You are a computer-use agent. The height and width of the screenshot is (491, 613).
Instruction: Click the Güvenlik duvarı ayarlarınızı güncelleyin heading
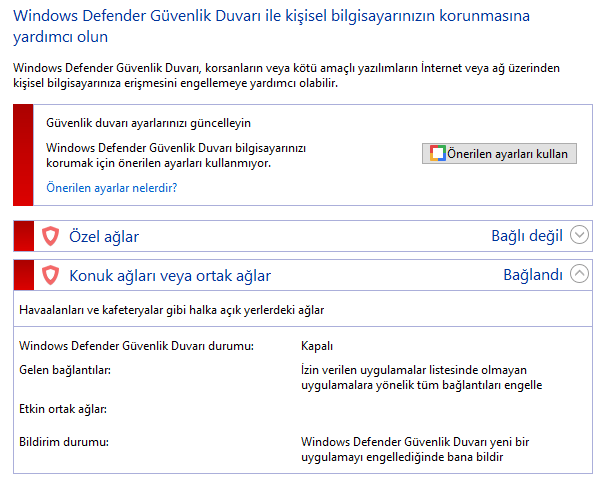point(149,123)
